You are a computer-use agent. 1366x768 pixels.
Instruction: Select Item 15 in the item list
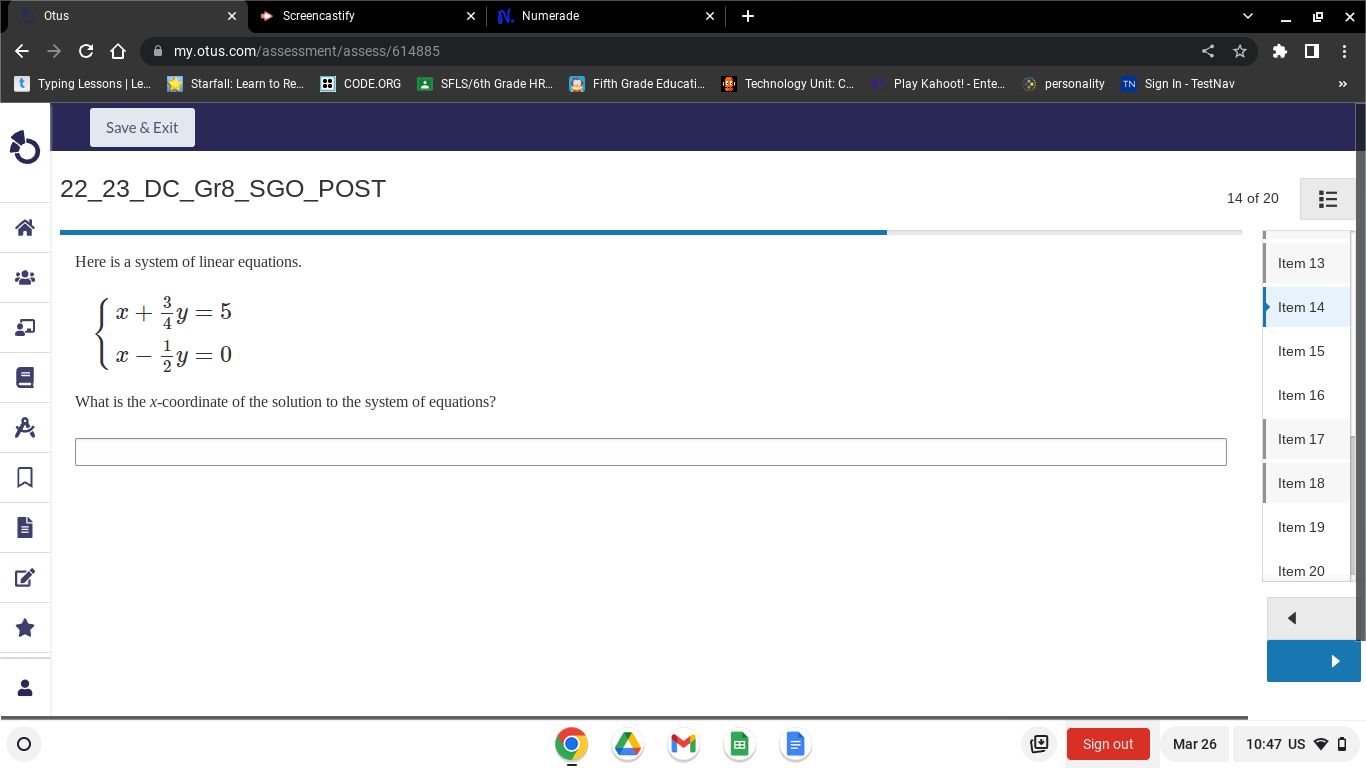[x=1306, y=351]
